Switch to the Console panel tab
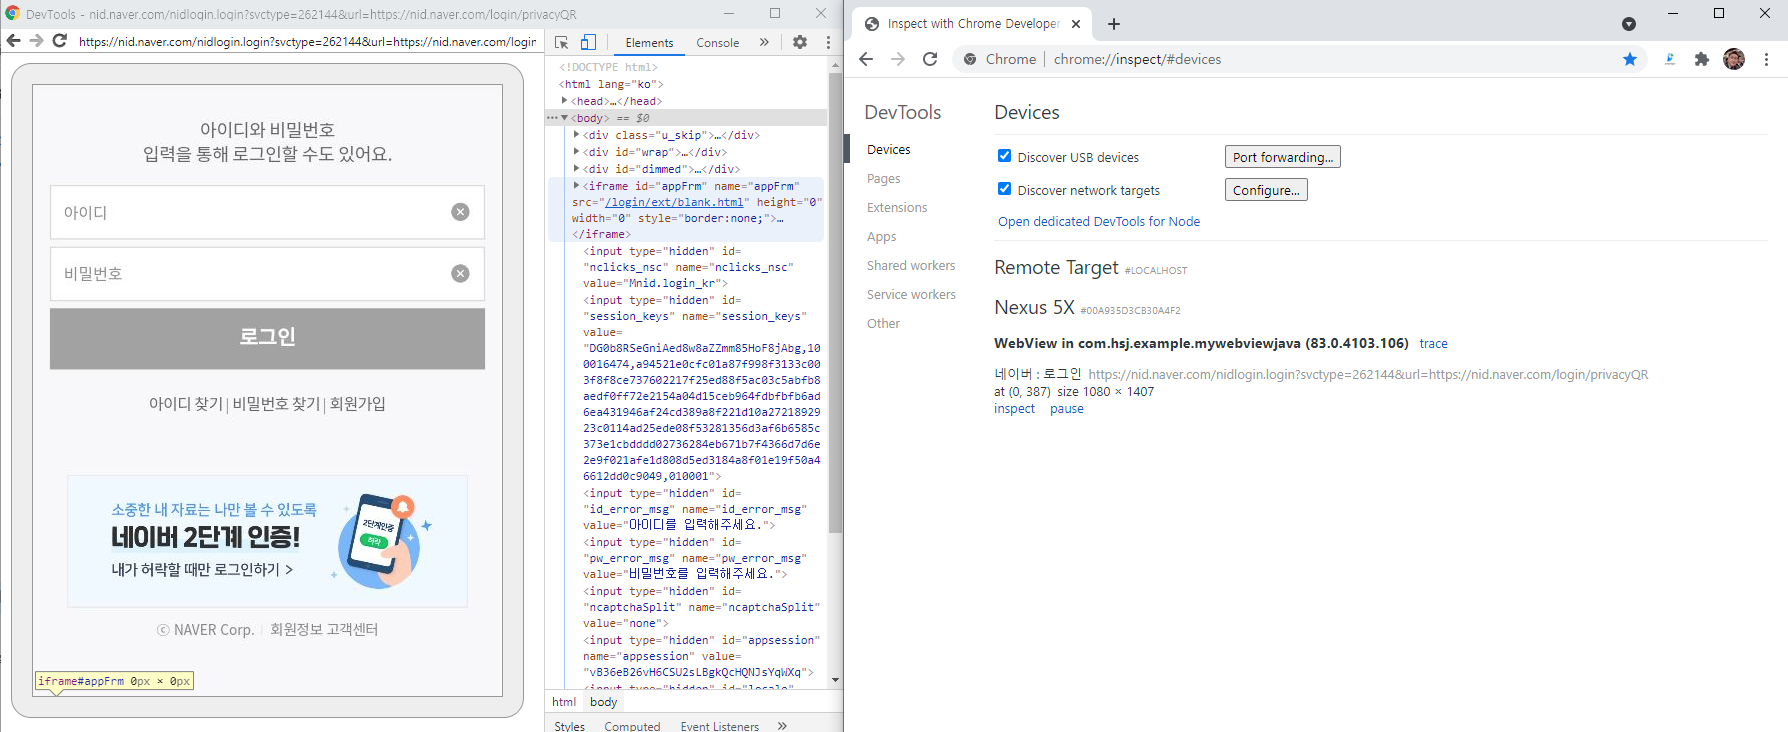Screen dimensions: 1788x732 [x=718, y=43]
